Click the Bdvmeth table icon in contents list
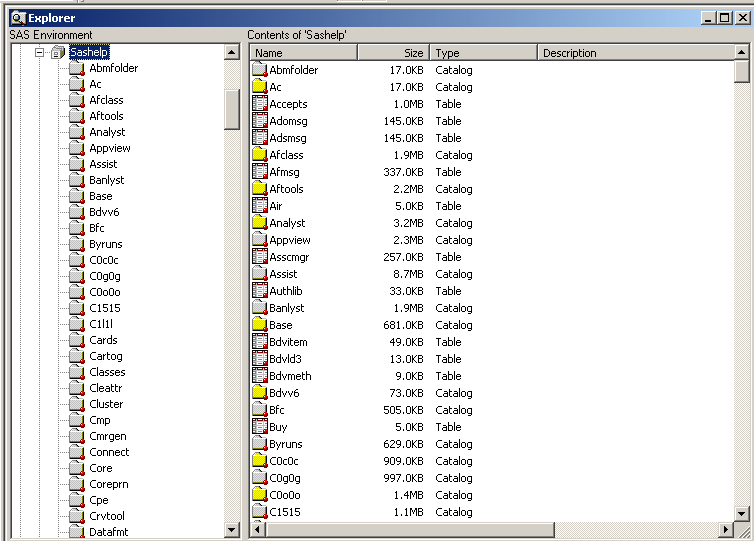The height and width of the screenshot is (541, 754). coord(260,376)
